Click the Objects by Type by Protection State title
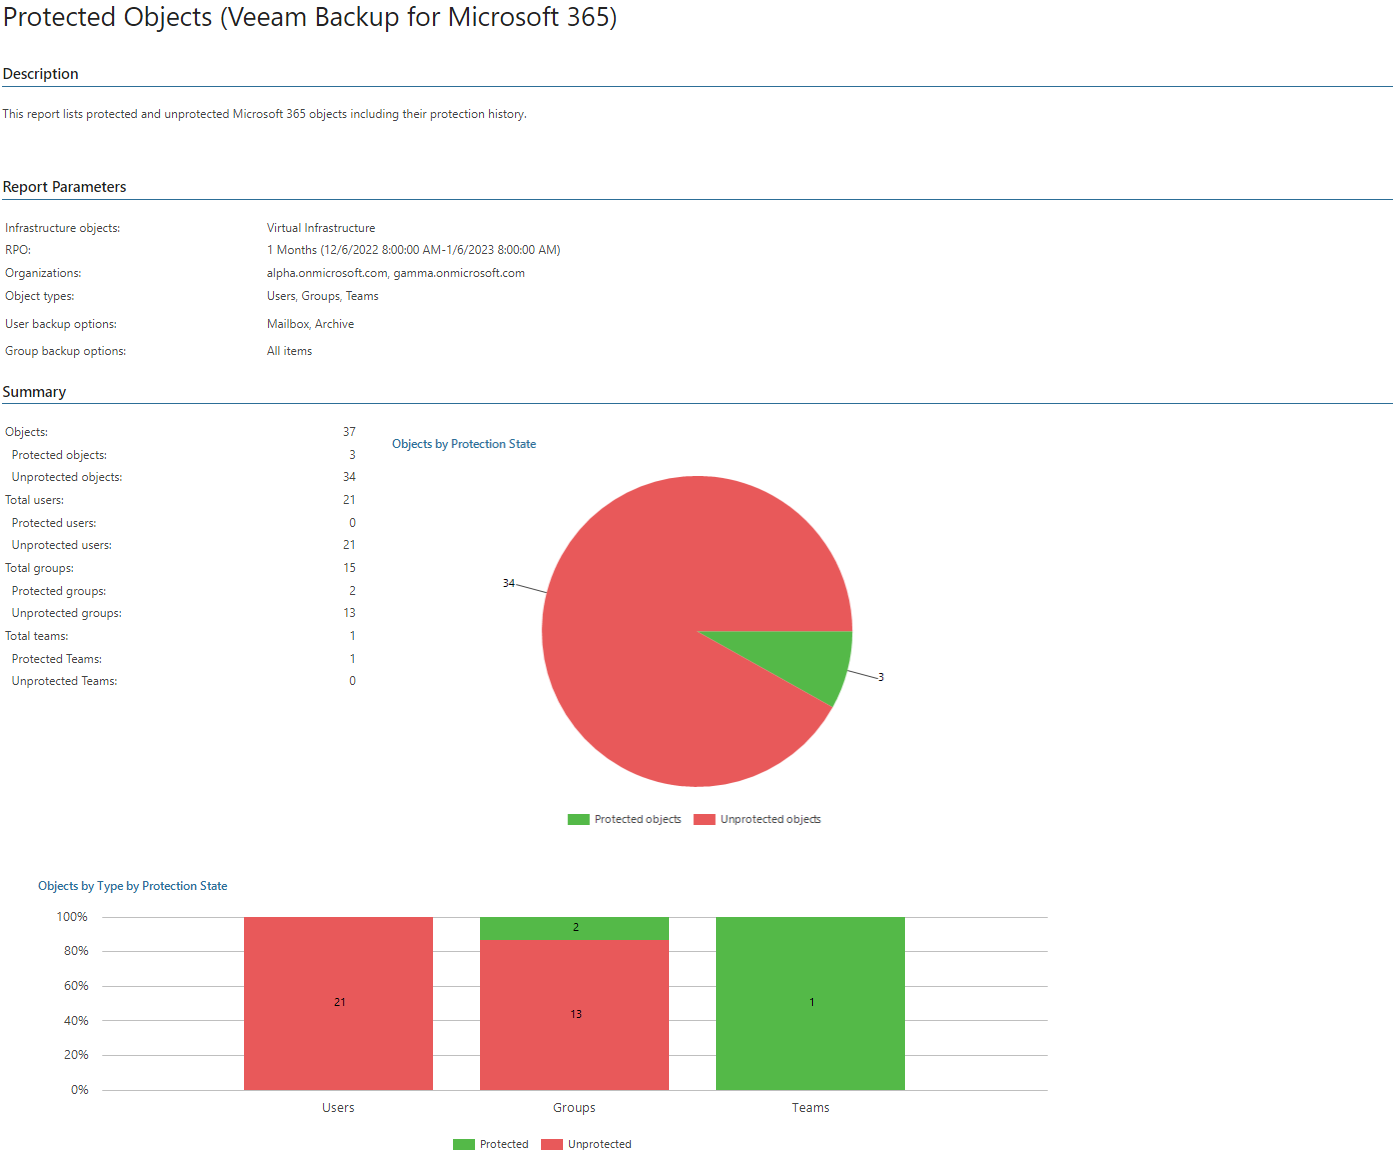 pos(133,886)
